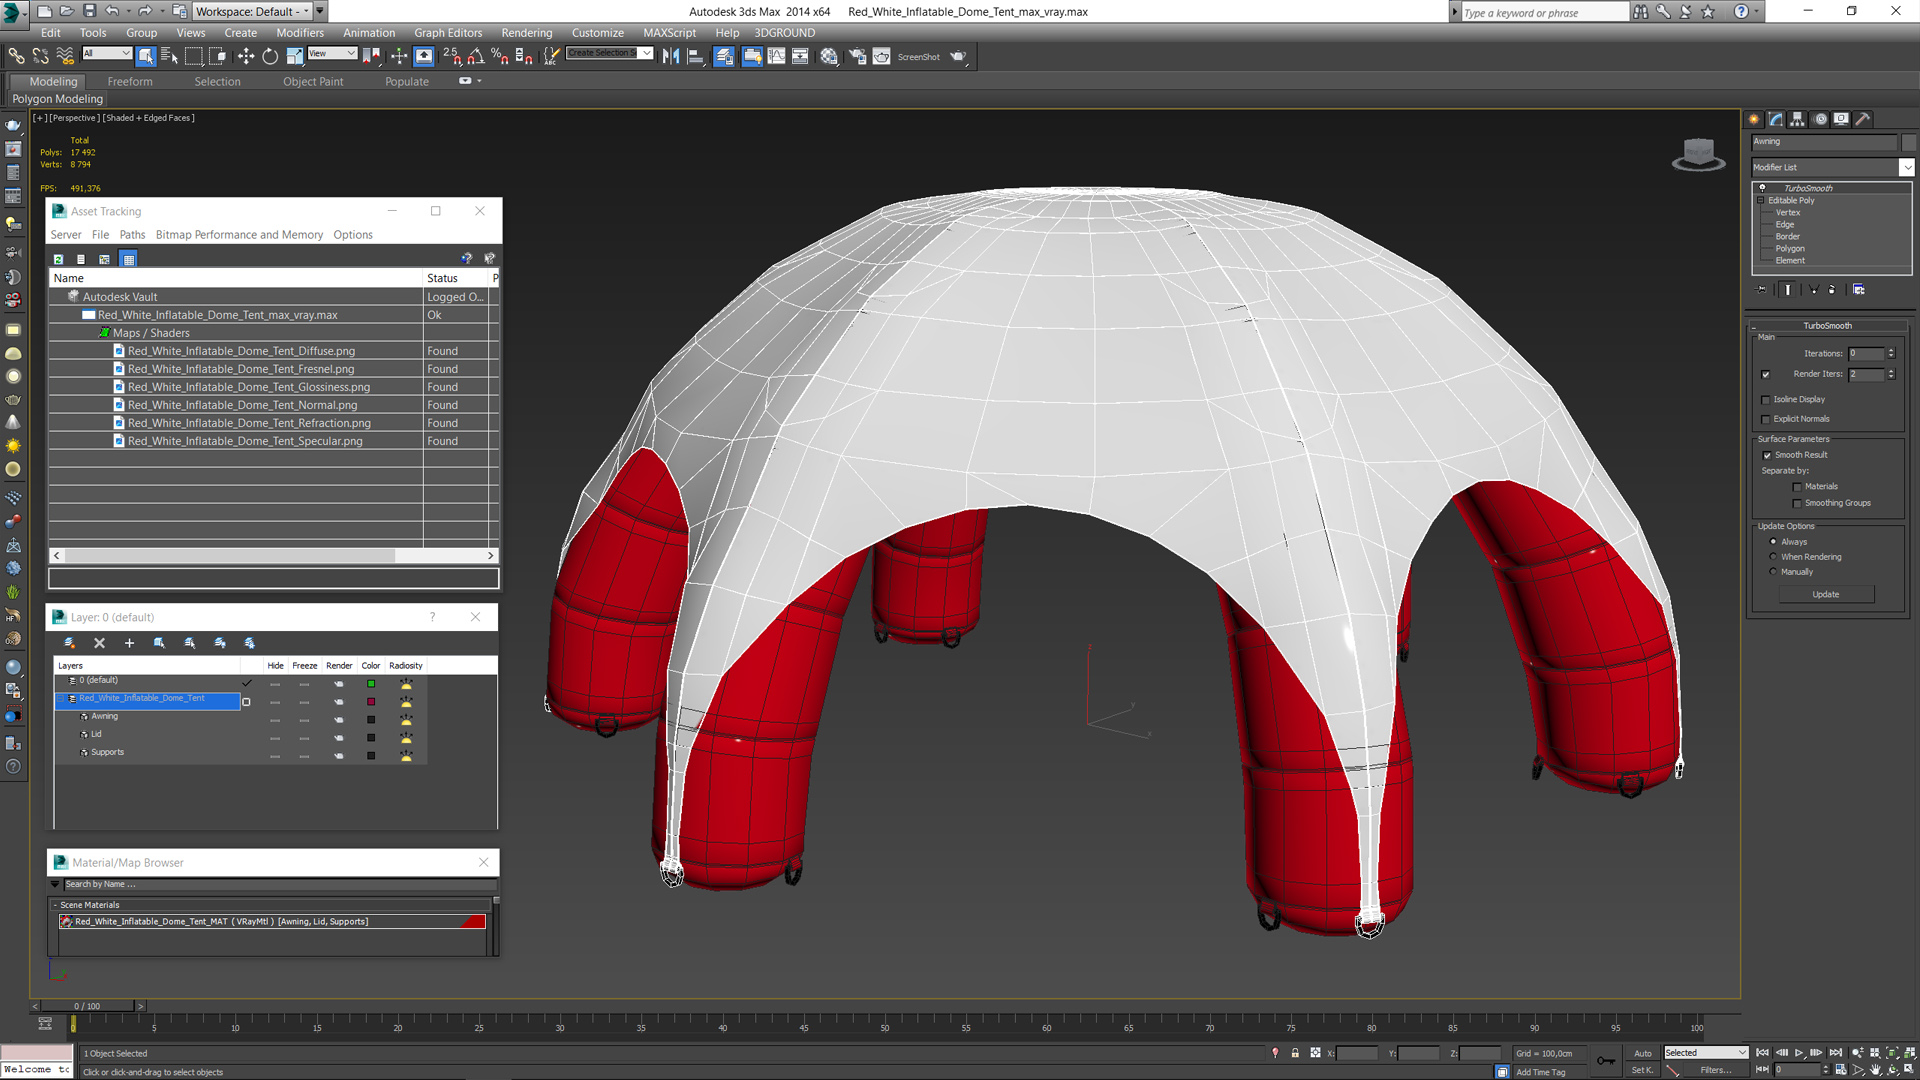
Task: Click the Align tool icon
Action: point(695,57)
